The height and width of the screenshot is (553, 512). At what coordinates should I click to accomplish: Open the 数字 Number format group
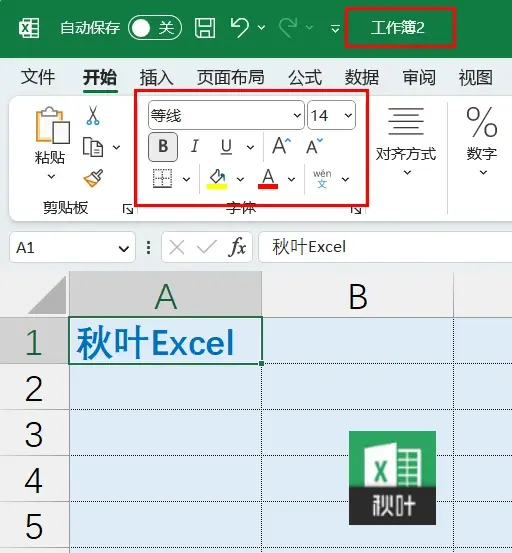(482, 141)
